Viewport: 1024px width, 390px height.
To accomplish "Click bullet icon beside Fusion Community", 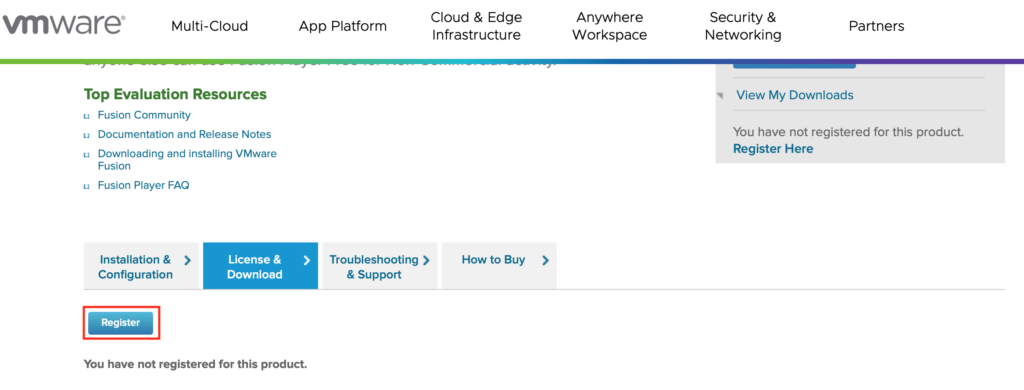I will pos(87,116).
